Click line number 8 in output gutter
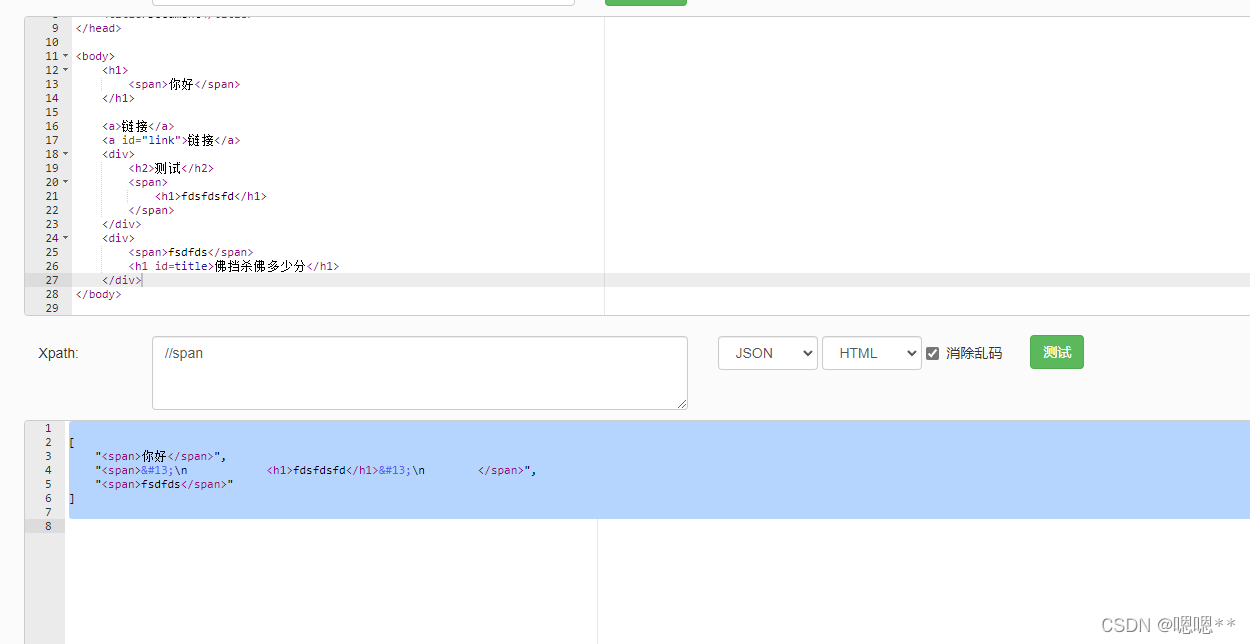Image resolution: width=1250 pixels, height=644 pixels. point(48,526)
